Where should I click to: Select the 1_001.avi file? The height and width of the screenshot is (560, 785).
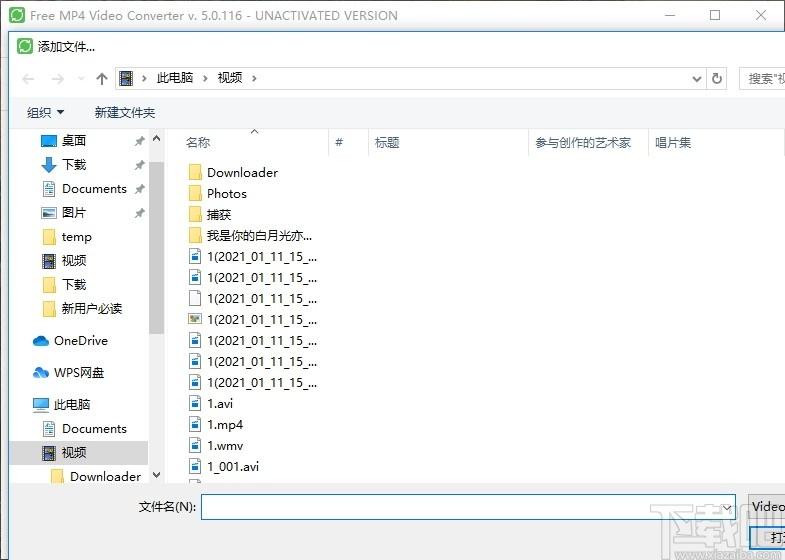(x=233, y=467)
